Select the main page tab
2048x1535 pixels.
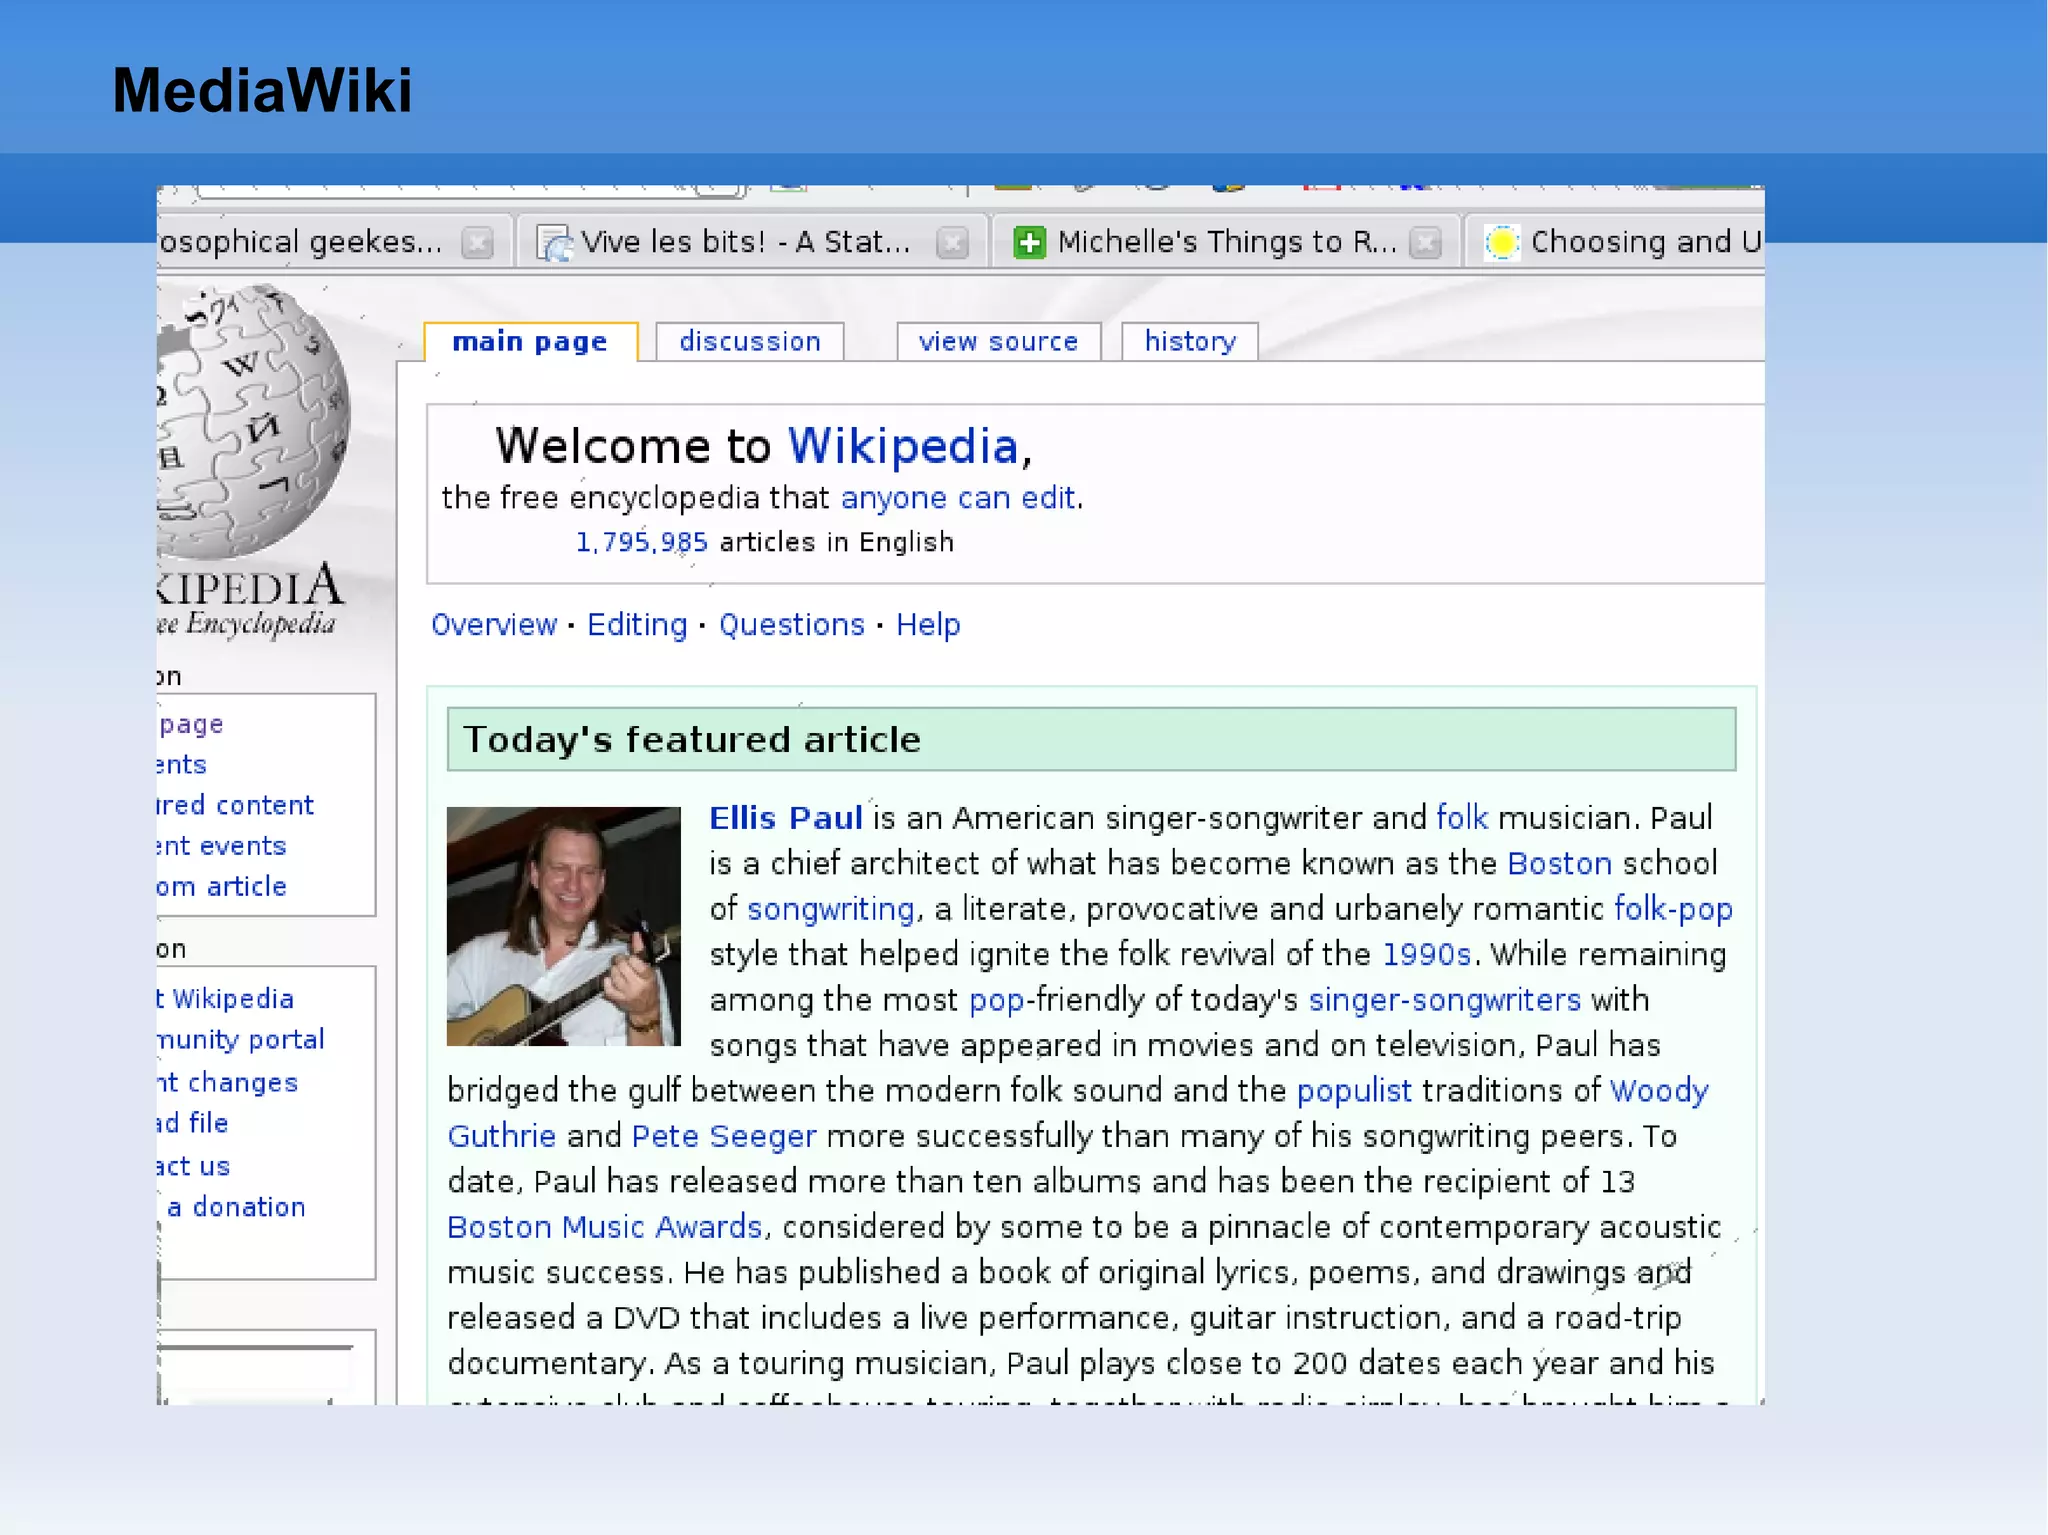(529, 342)
